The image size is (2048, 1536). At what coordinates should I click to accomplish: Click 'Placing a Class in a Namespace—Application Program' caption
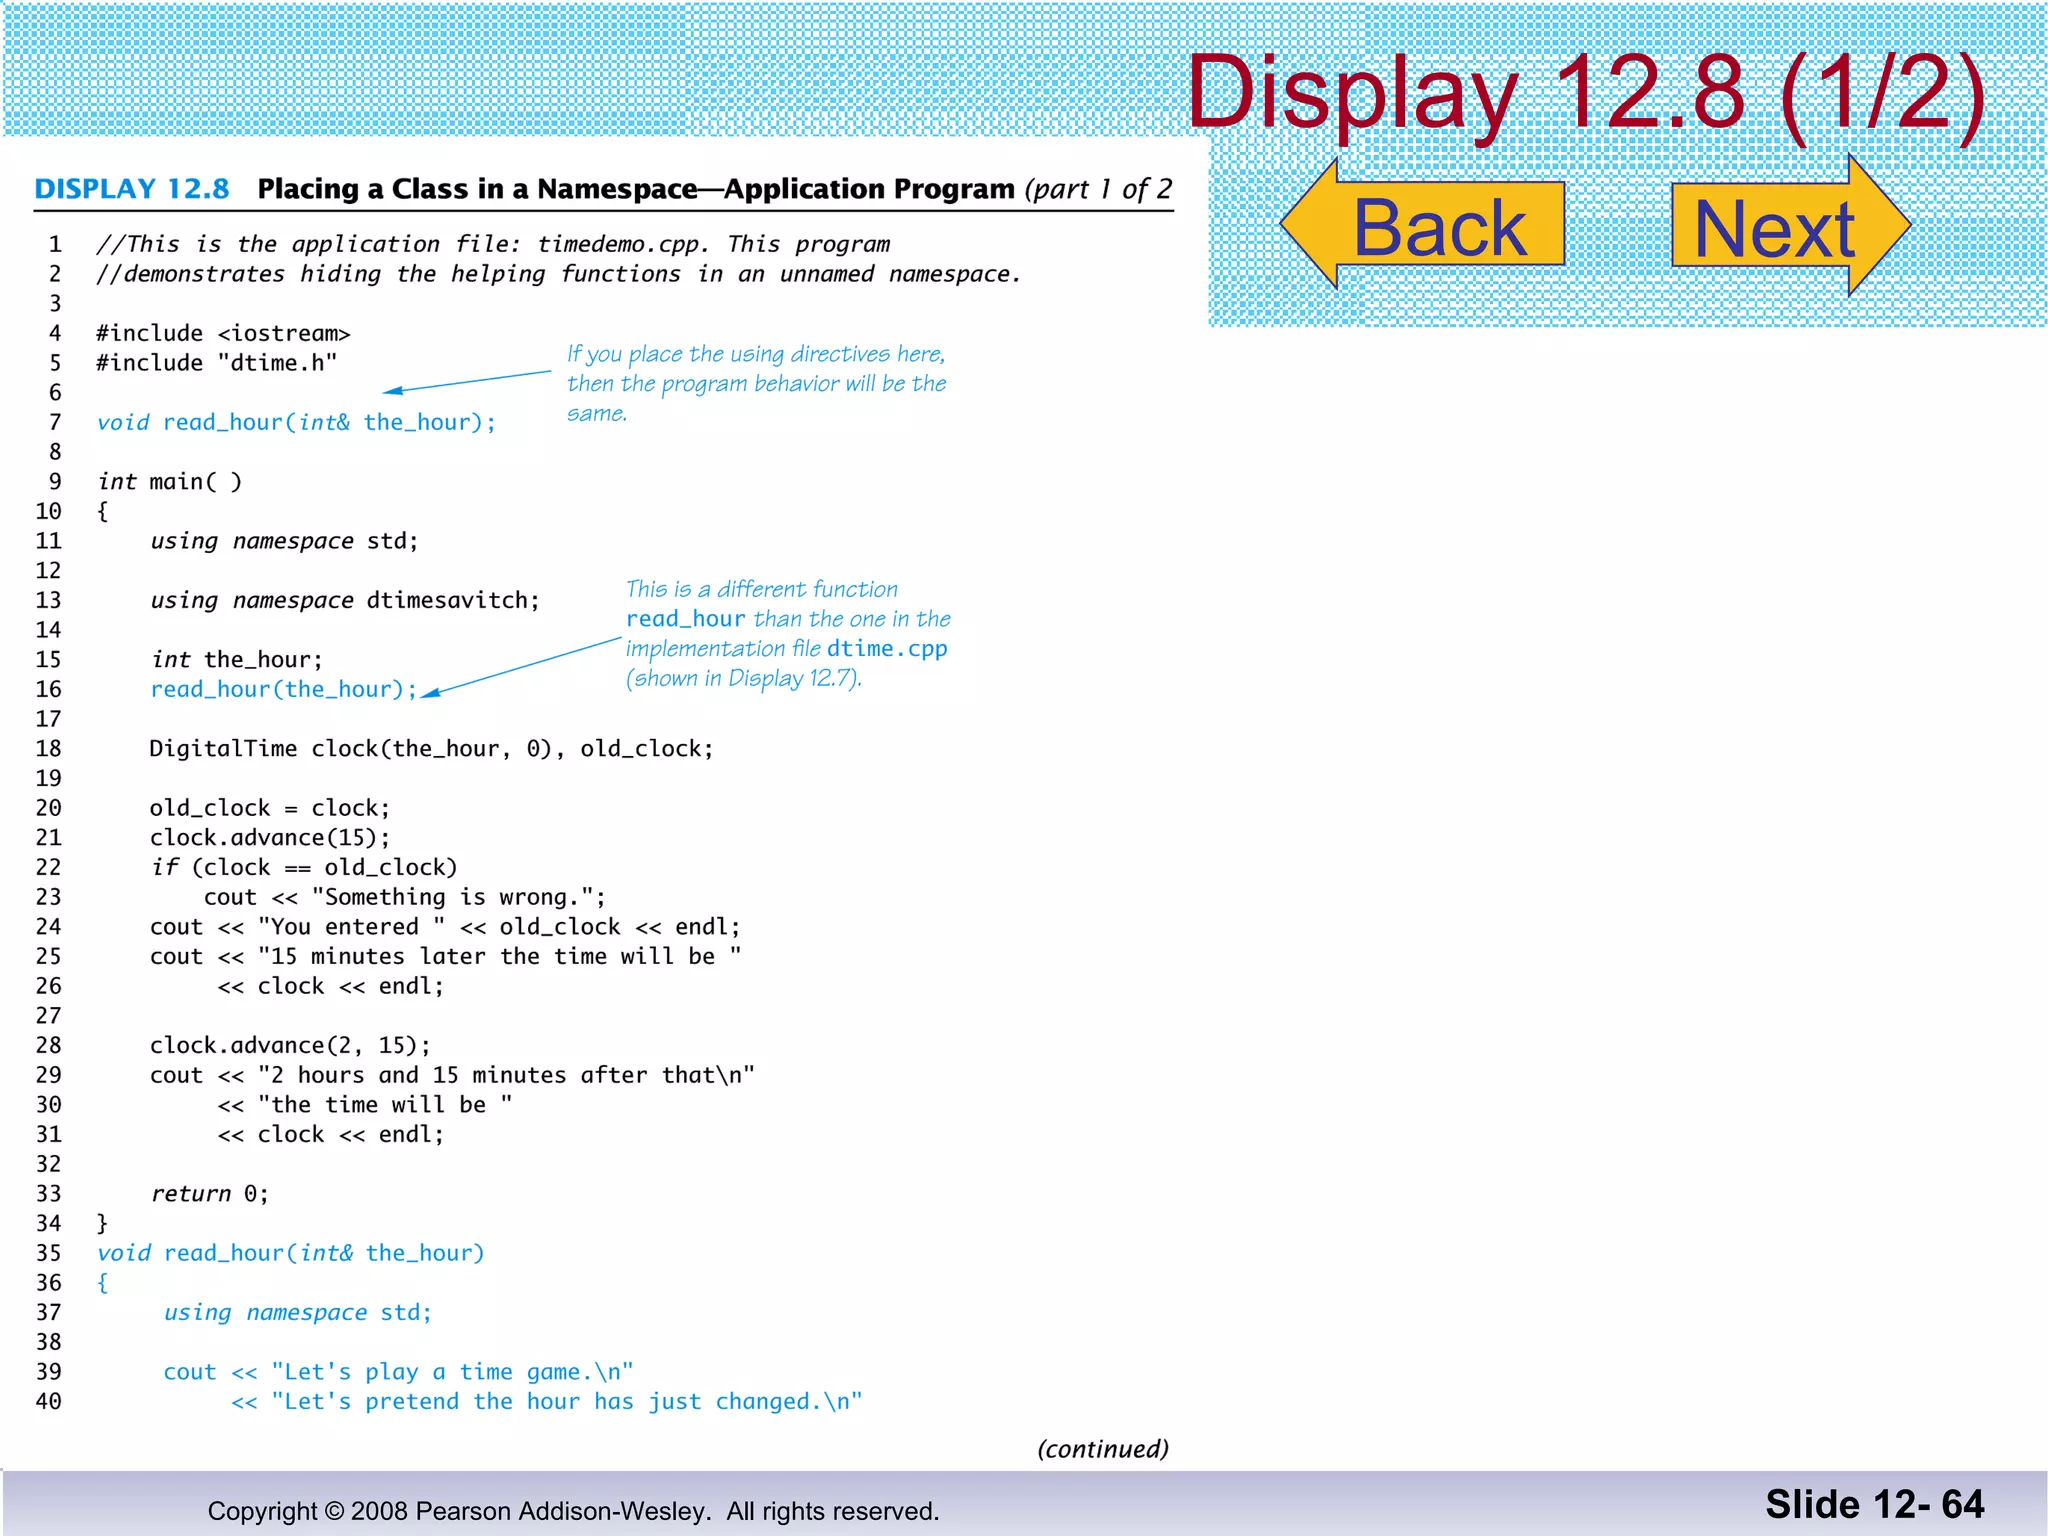(636, 189)
